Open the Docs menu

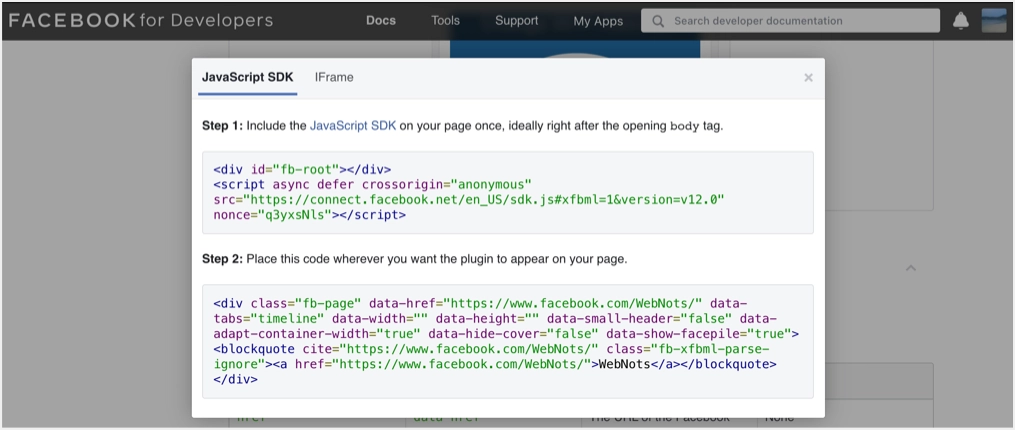pyautogui.click(x=381, y=21)
